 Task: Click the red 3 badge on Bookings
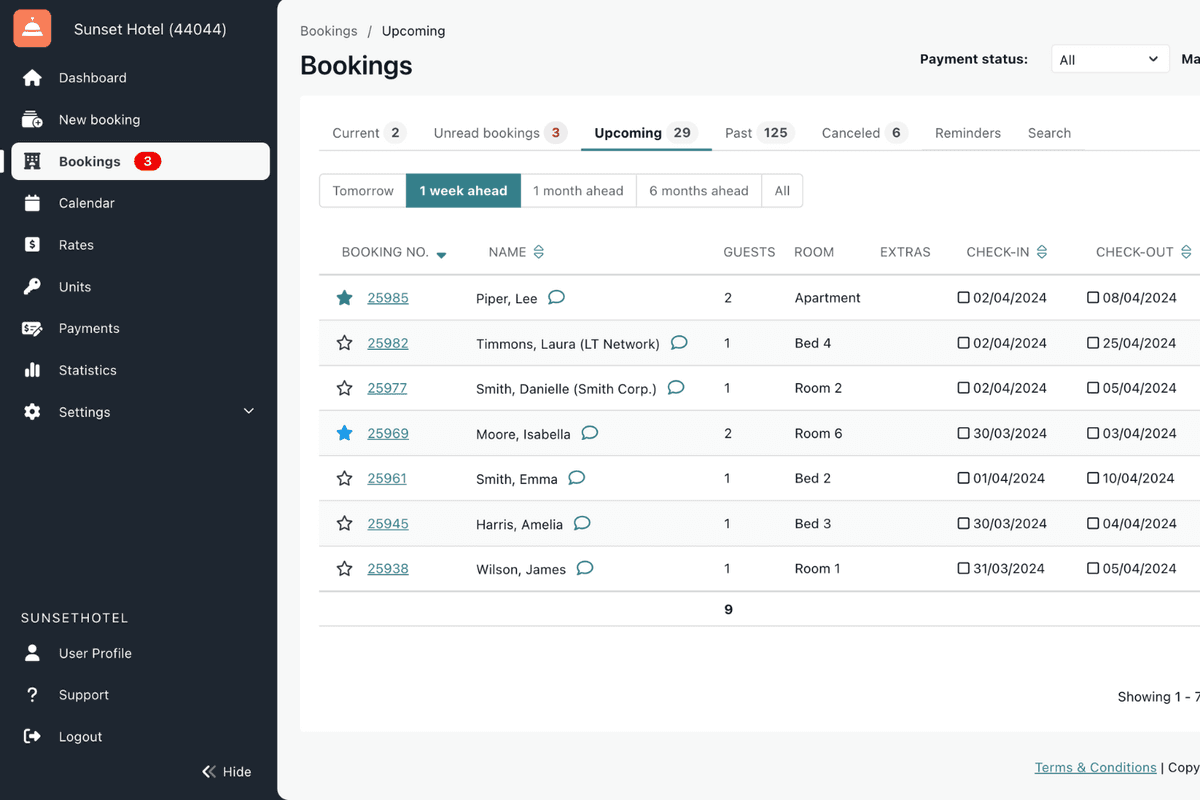click(148, 162)
